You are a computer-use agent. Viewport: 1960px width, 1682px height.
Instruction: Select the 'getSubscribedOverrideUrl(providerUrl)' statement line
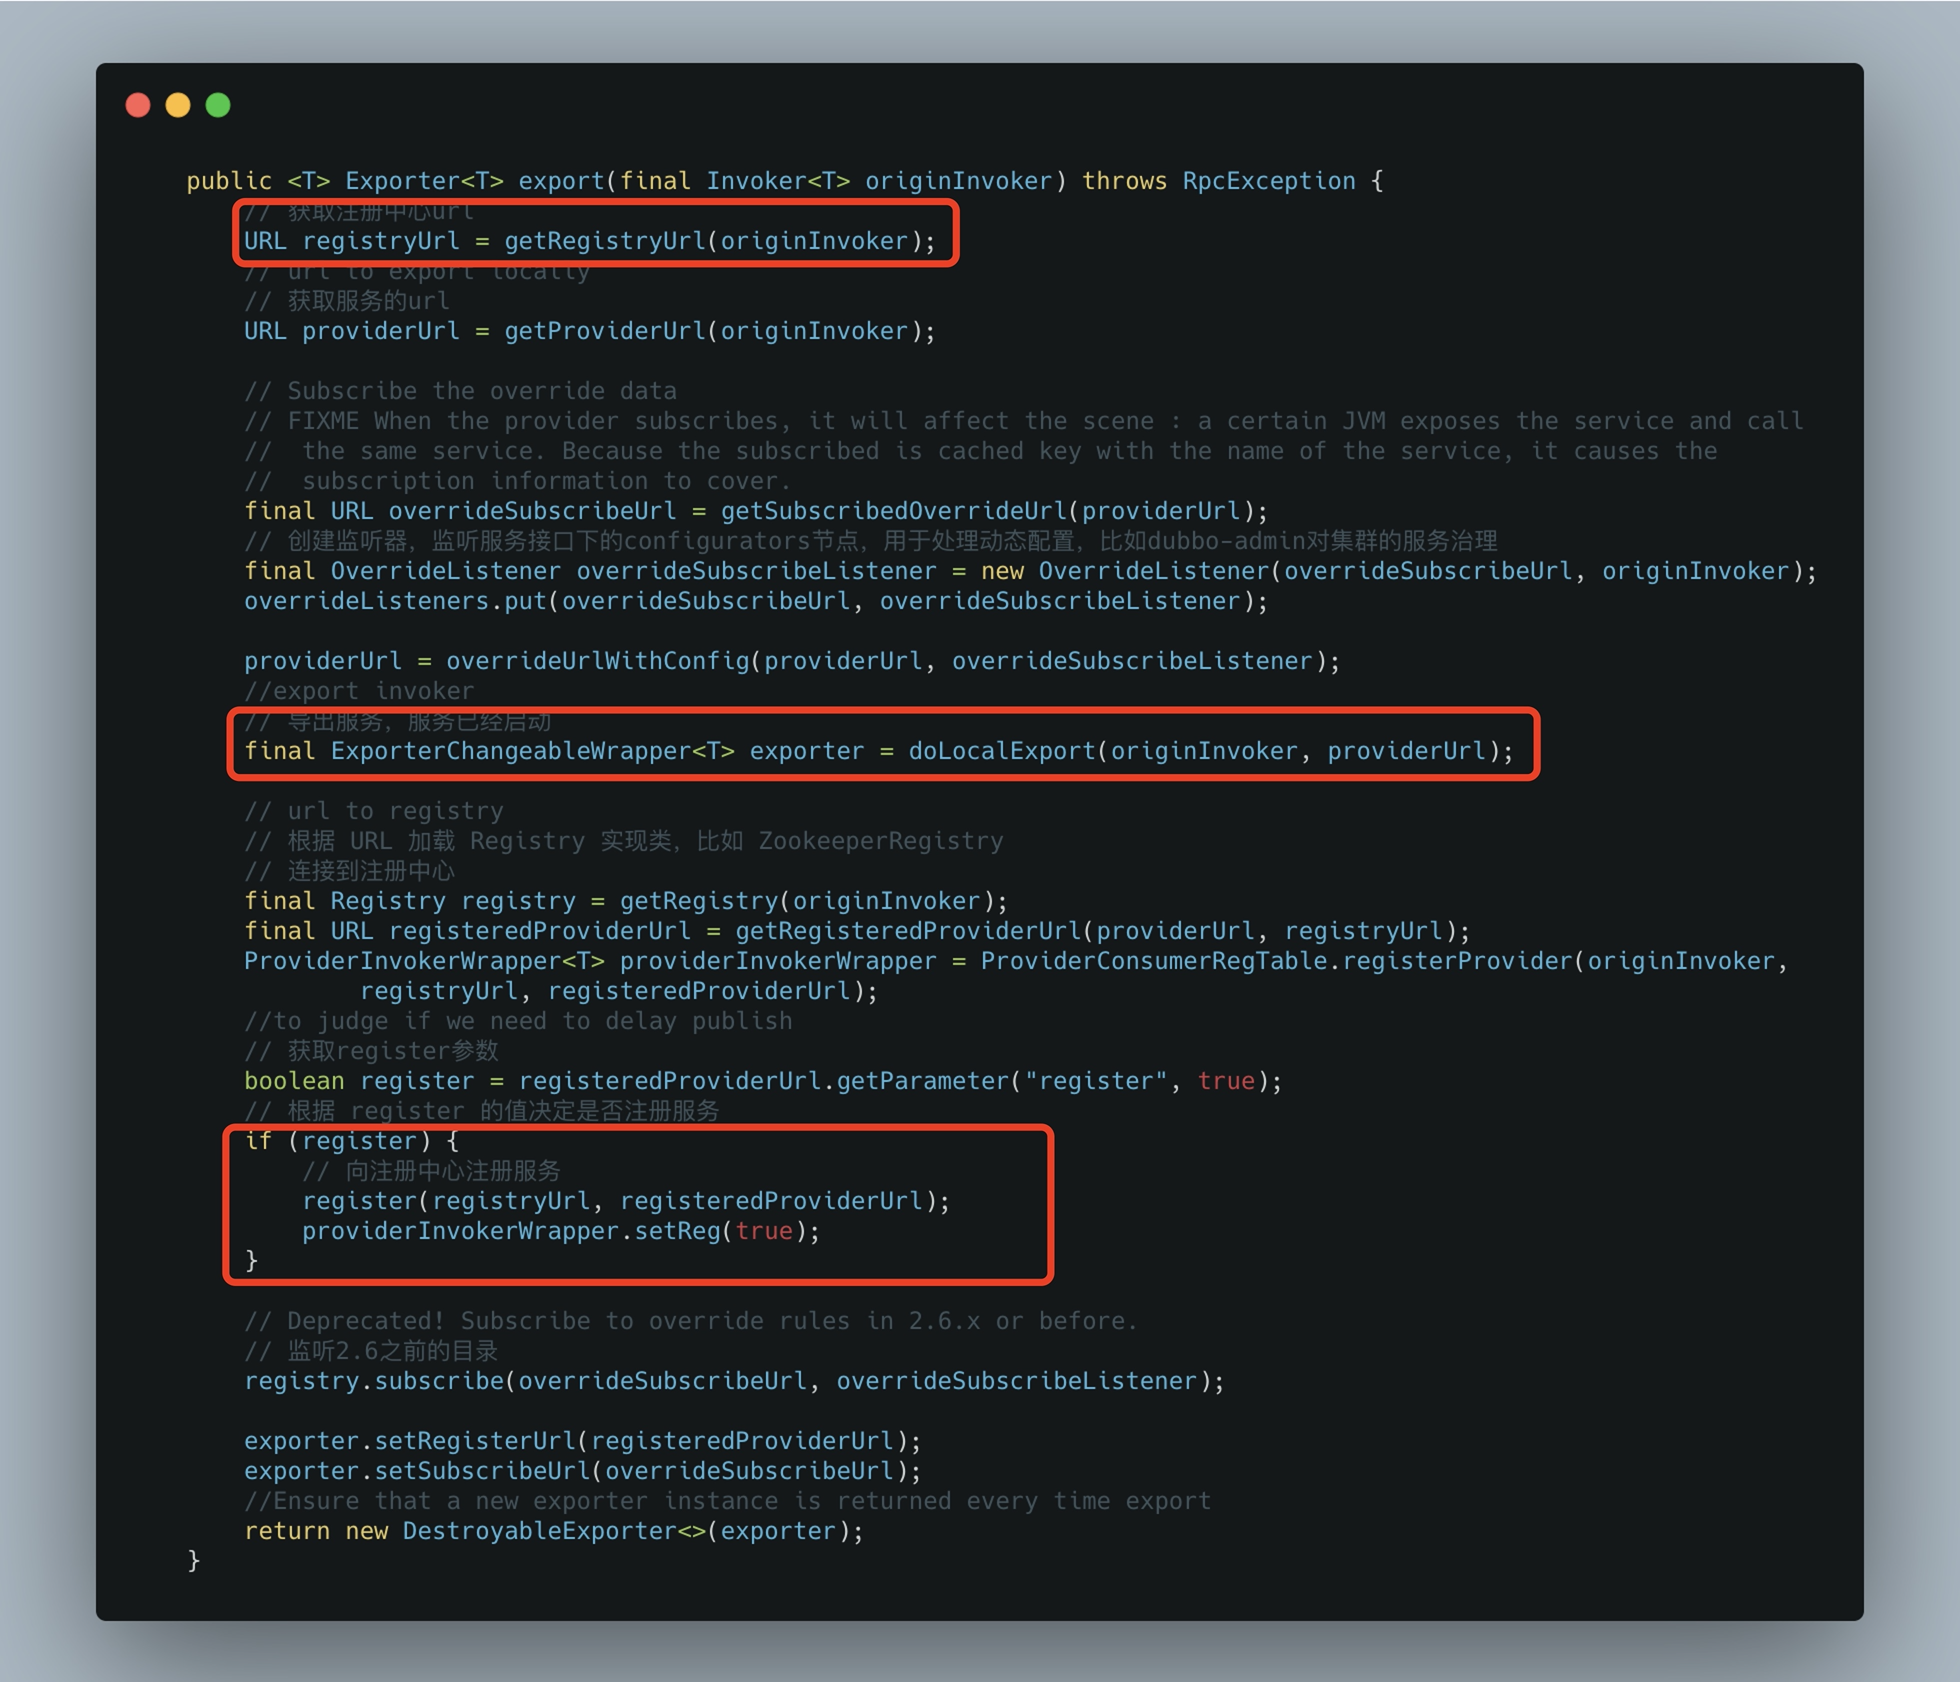click(x=756, y=511)
